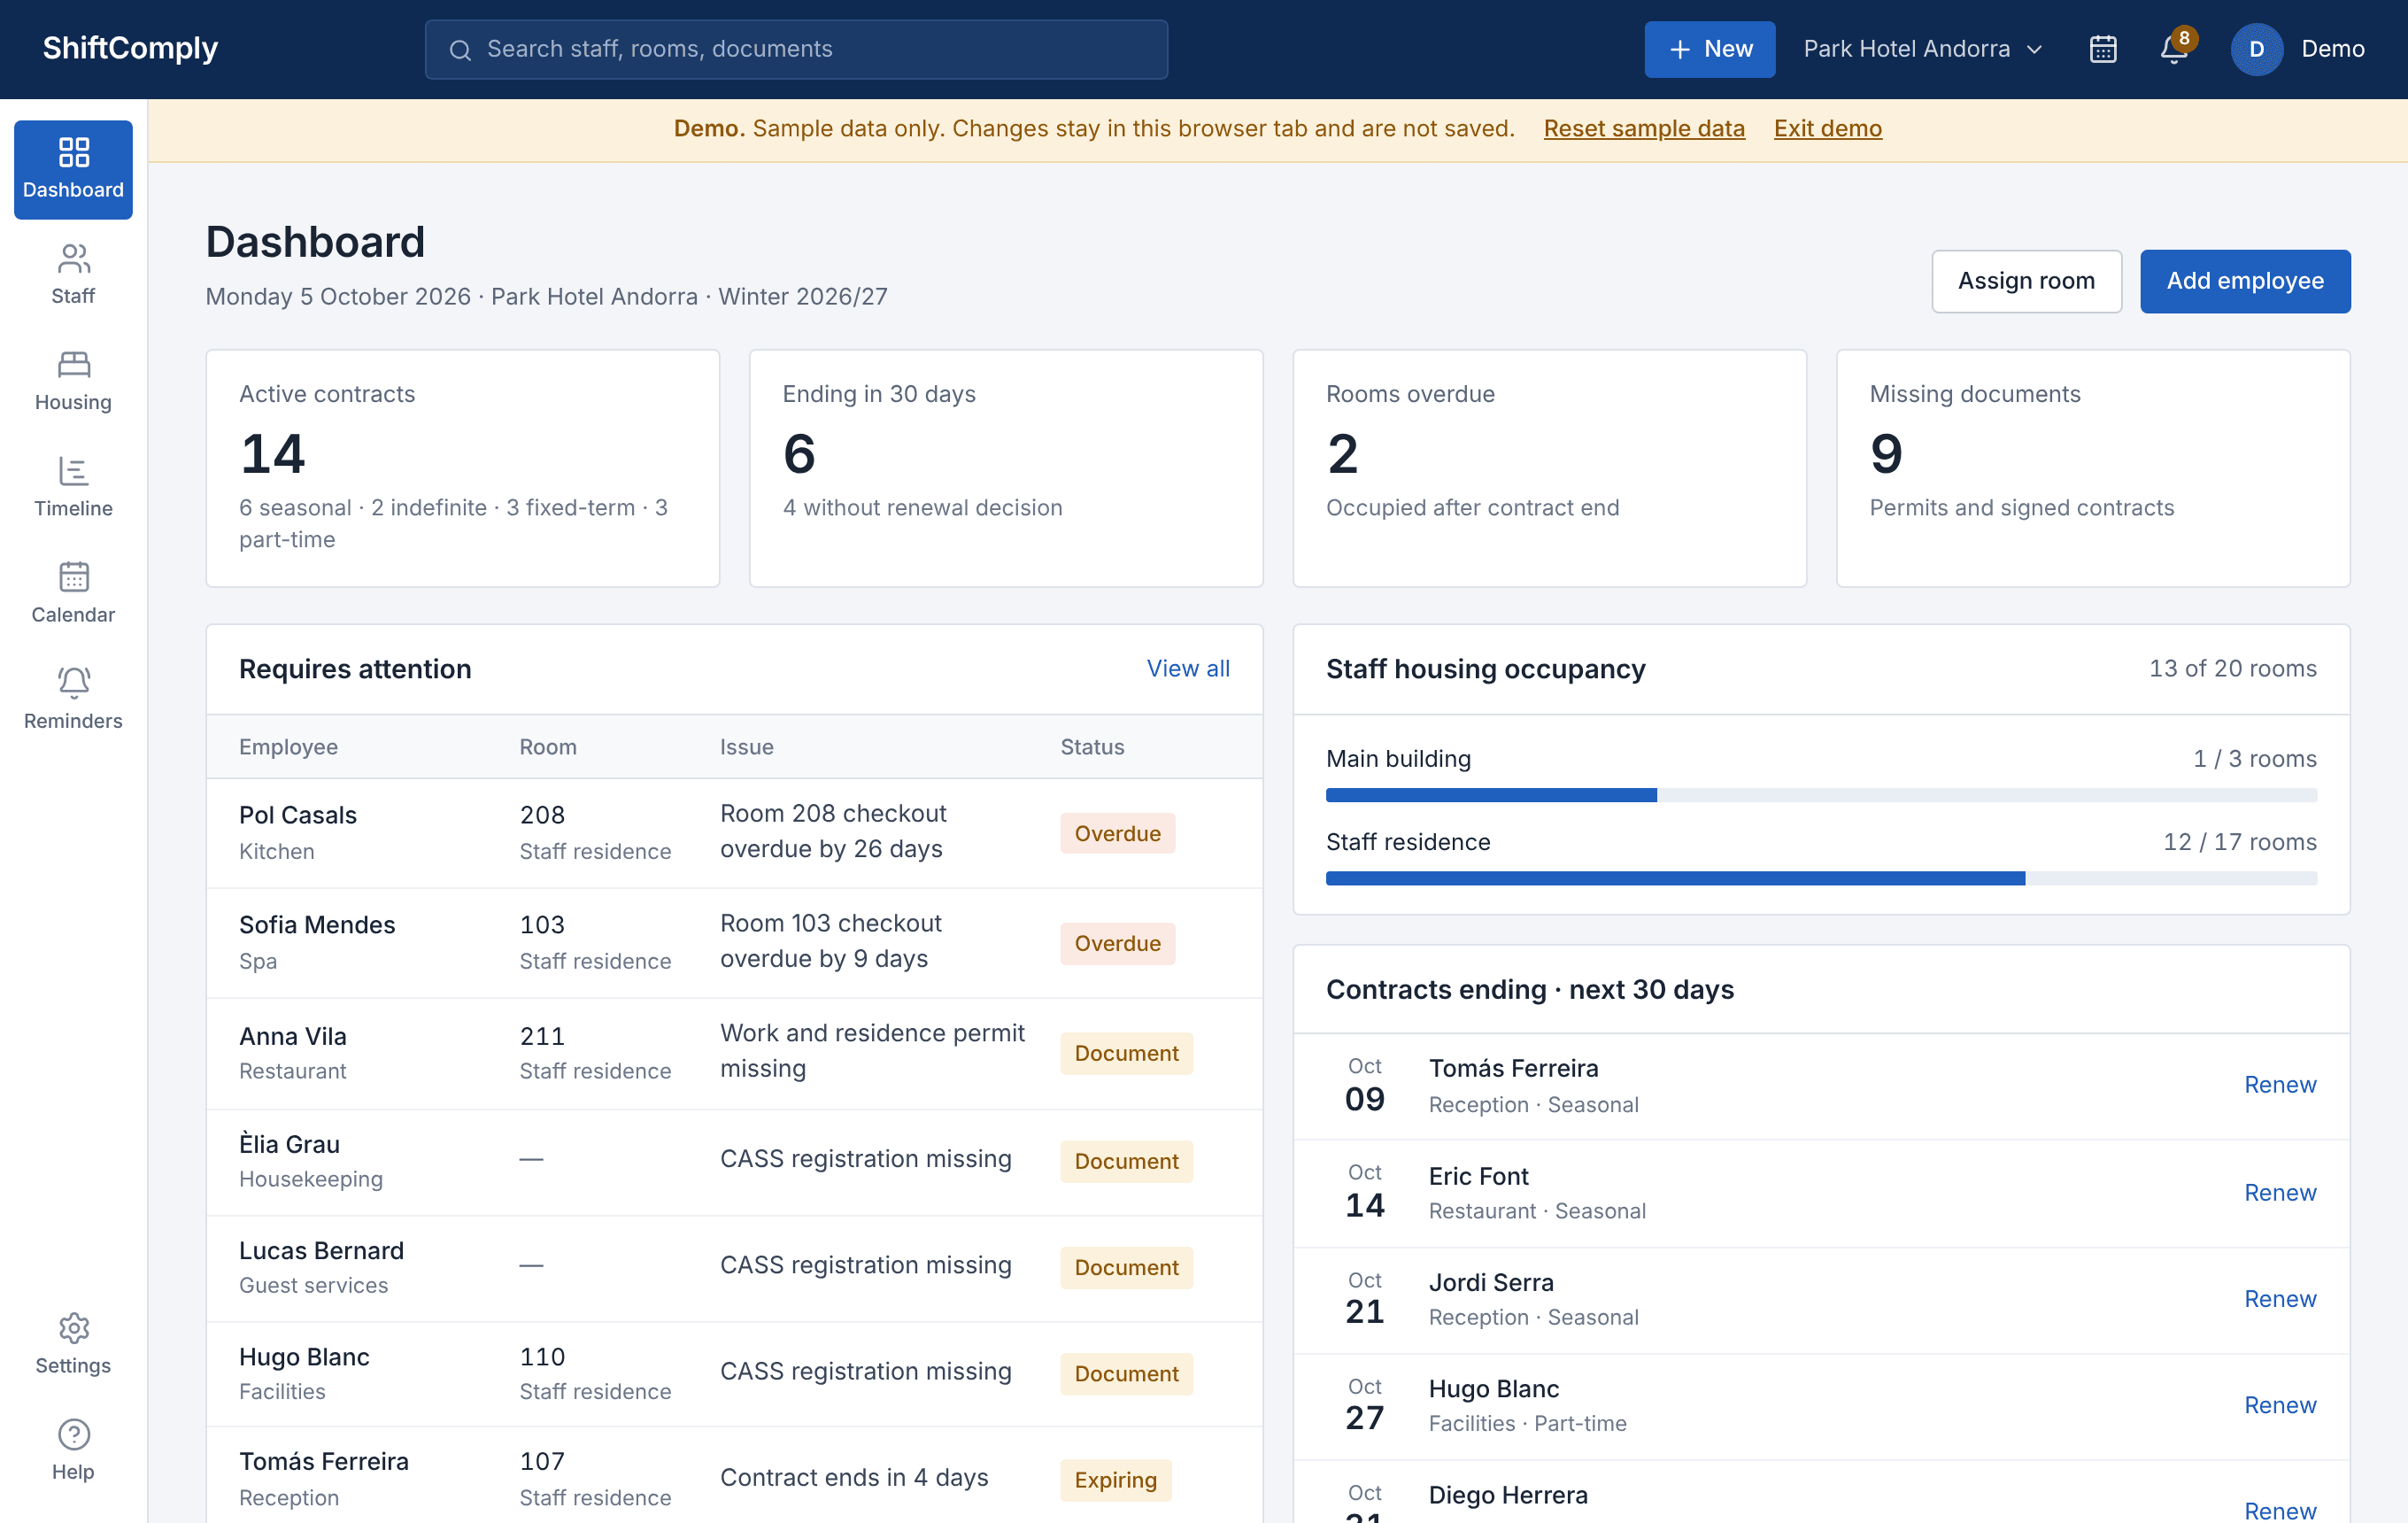Renew Jordi Serra's contract
2408x1523 pixels.
pos(2280,1299)
